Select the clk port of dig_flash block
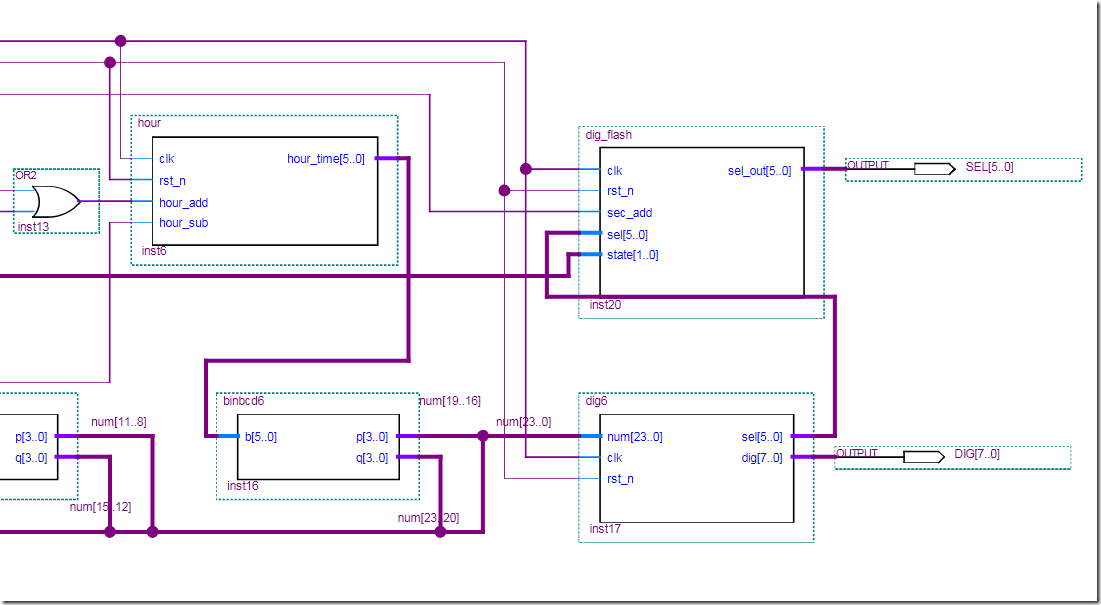 tap(614, 171)
